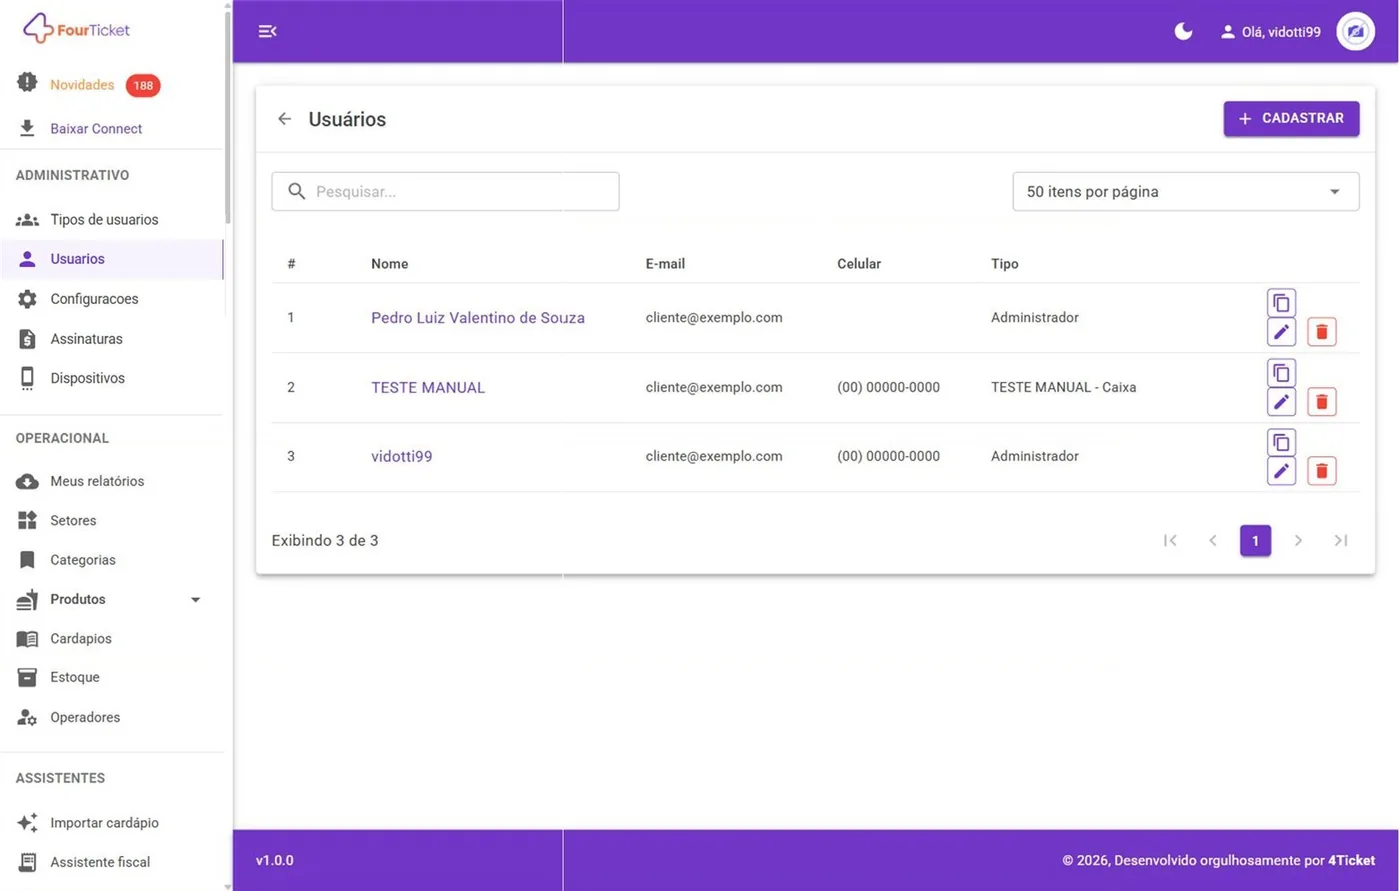
Task: Click the v1.0.0 version label
Action: (275, 860)
